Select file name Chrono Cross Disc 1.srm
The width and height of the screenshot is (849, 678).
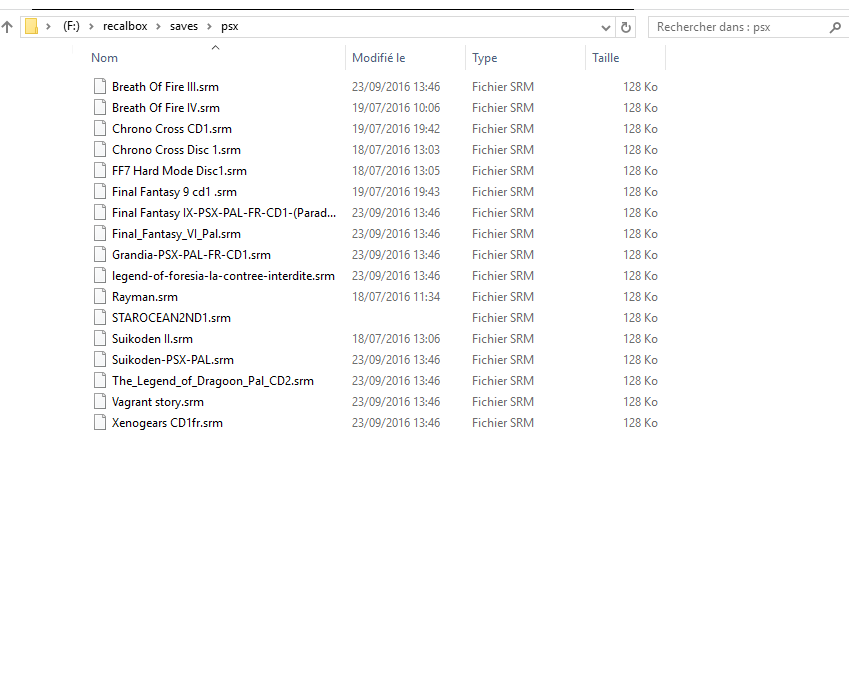point(176,150)
